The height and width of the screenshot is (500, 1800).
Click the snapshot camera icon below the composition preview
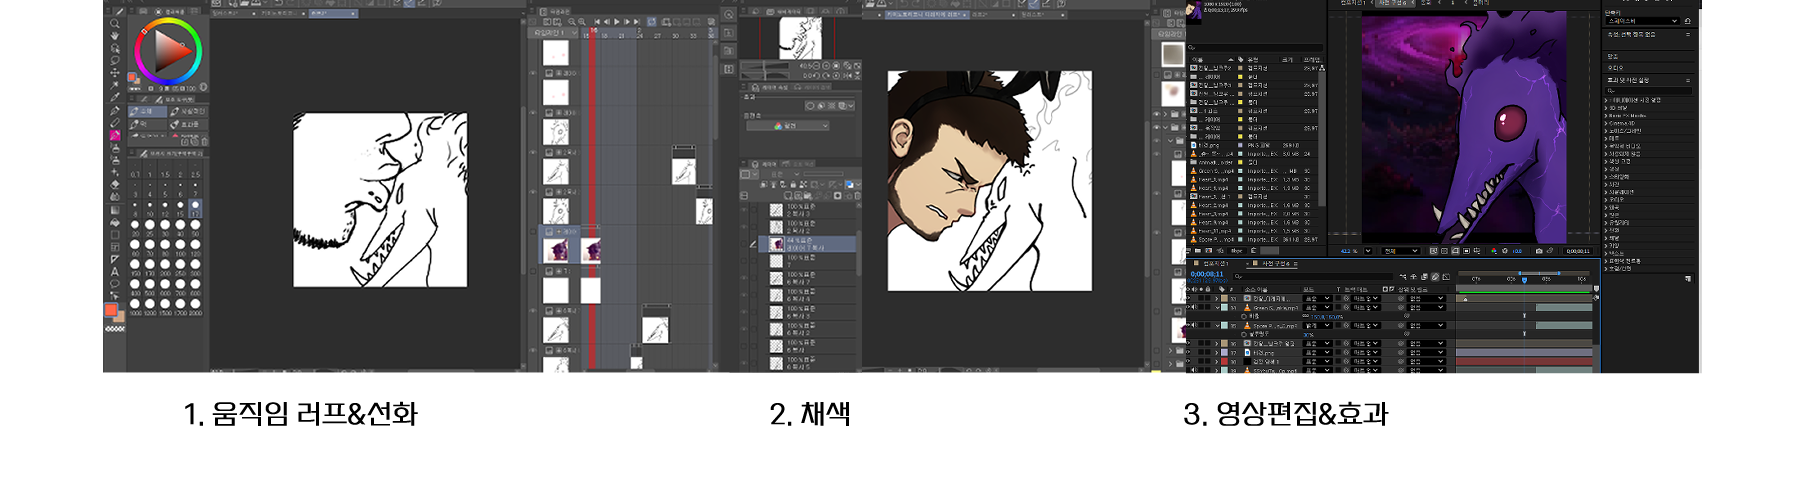tap(1538, 251)
